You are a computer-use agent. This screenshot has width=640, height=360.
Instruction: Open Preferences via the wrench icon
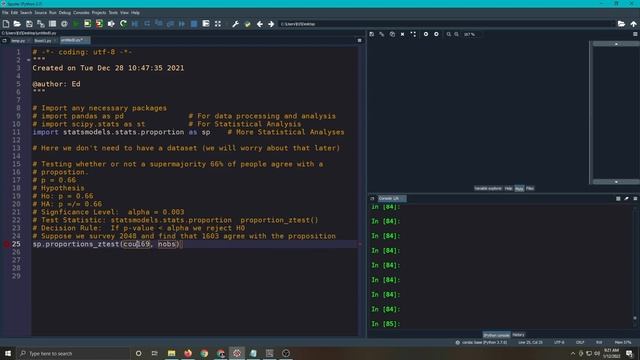click(236, 24)
